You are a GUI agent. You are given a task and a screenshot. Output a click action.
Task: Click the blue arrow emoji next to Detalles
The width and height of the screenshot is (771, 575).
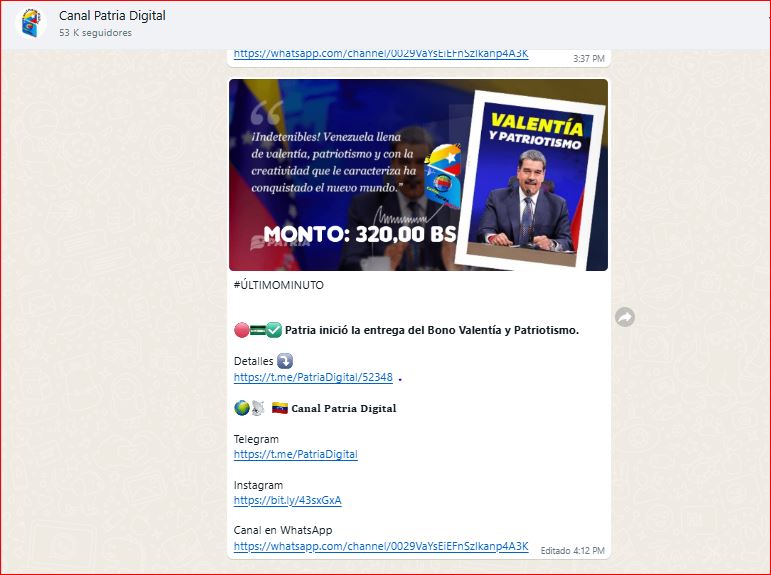285,361
